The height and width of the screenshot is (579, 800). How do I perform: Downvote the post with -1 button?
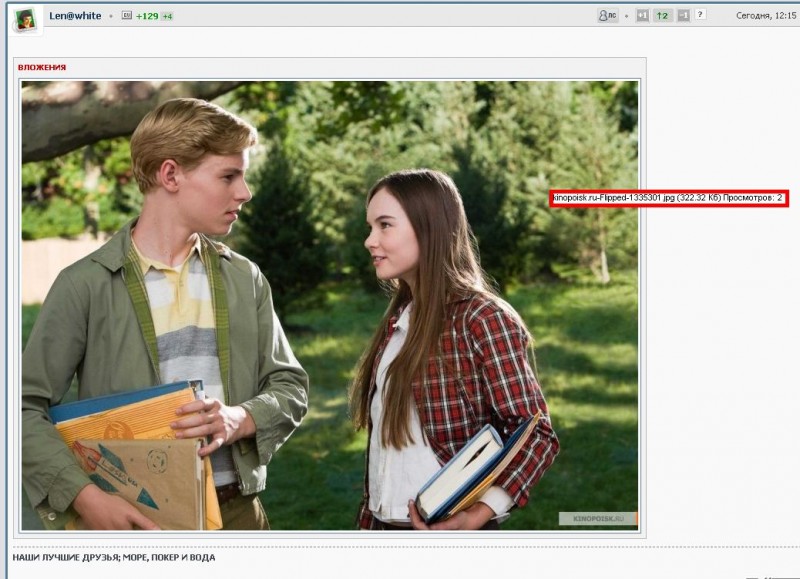(682, 15)
